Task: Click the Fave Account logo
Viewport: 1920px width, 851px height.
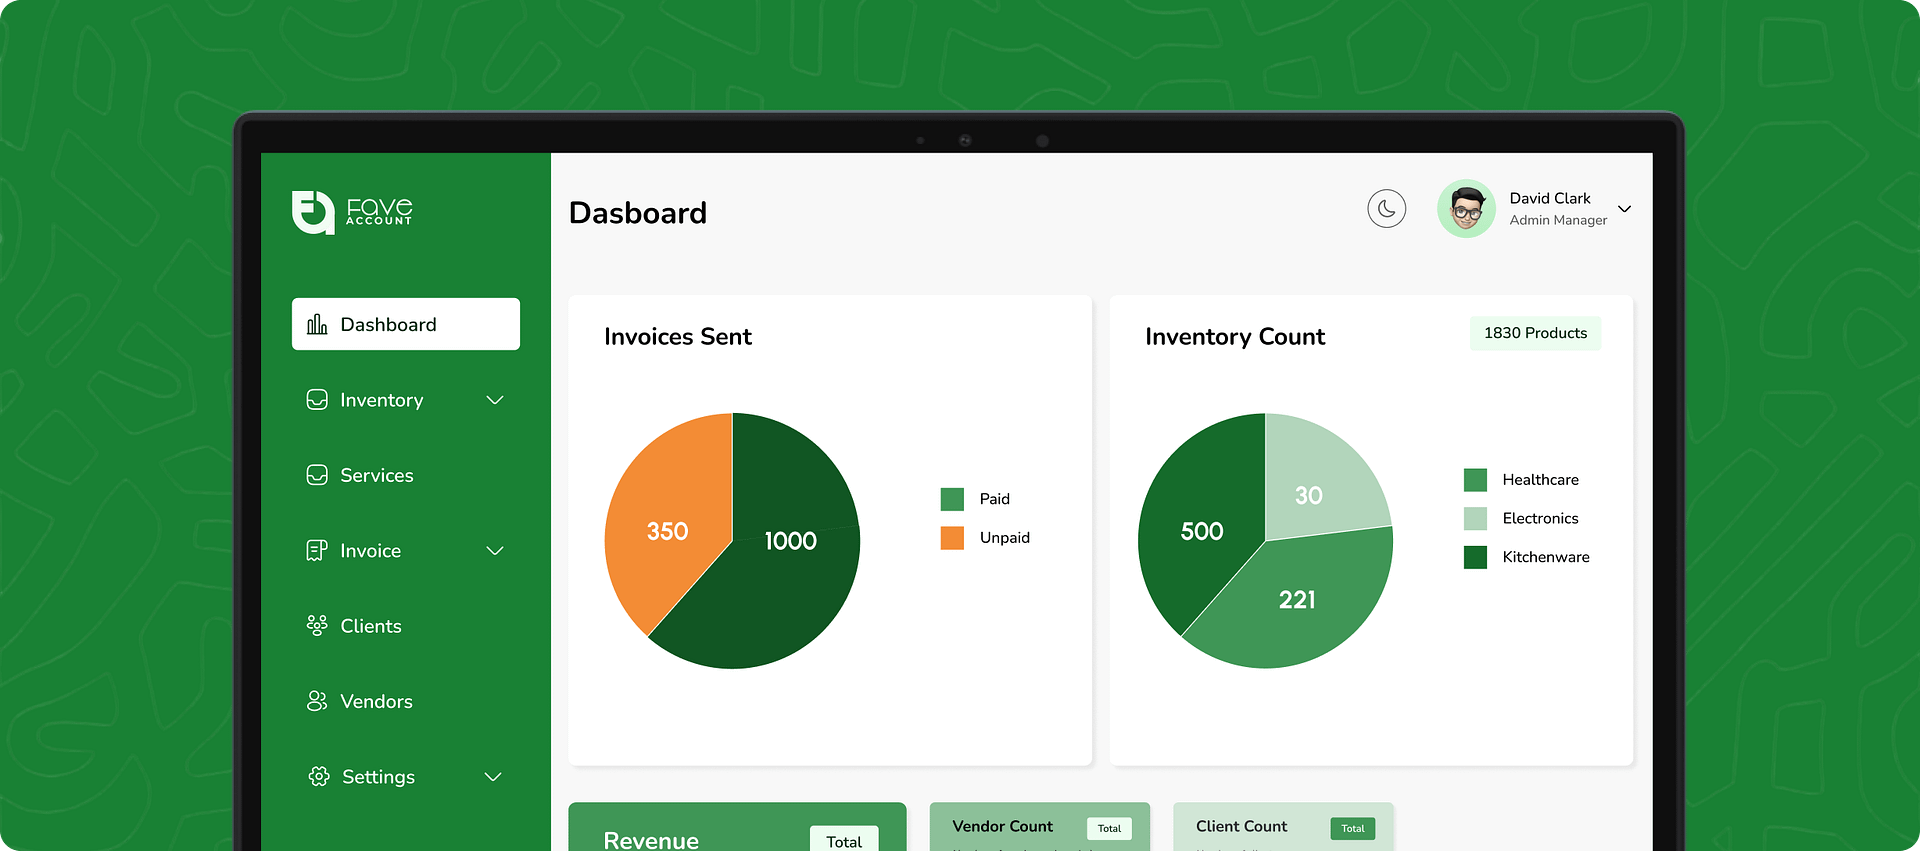Action: pos(351,212)
